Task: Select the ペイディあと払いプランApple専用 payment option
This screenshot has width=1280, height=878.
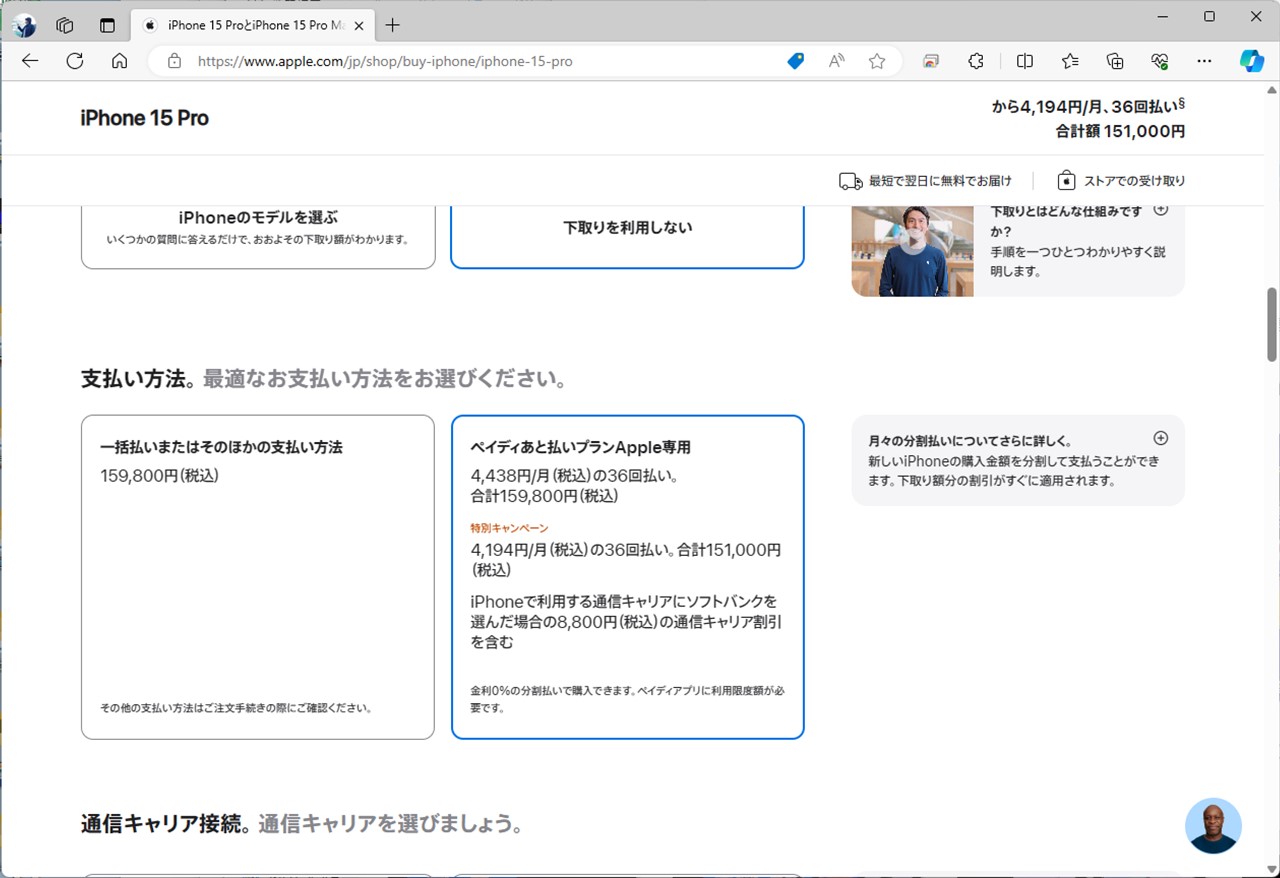Action: point(627,575)
